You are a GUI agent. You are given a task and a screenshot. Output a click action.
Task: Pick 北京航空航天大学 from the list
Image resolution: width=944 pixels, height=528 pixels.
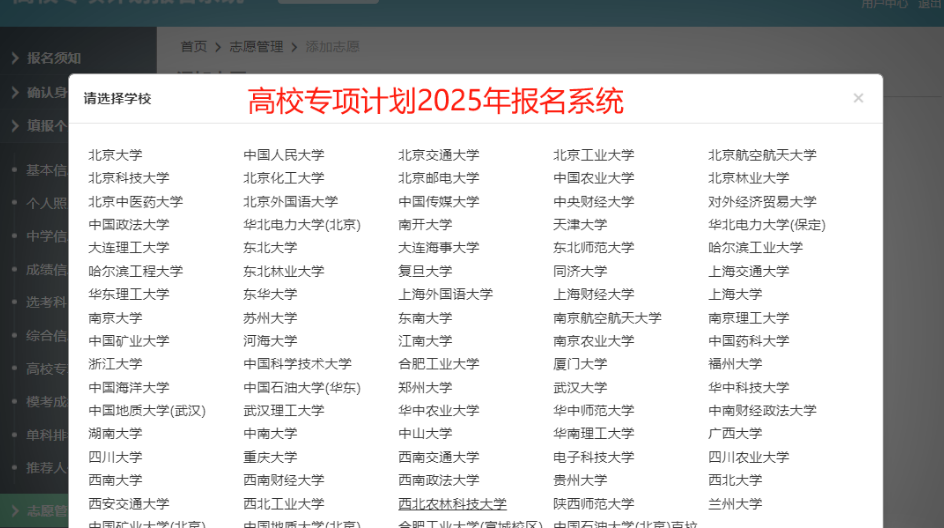tap(762, 155)
